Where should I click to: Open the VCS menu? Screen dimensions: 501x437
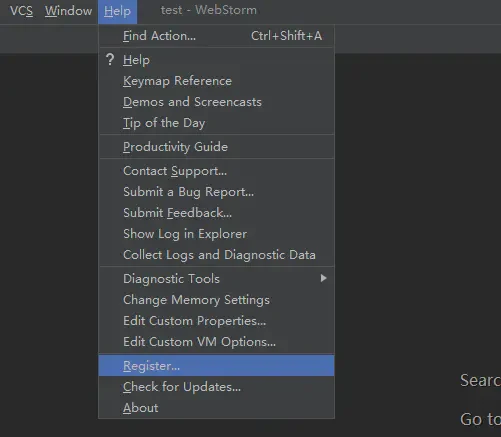coord(21,11)
